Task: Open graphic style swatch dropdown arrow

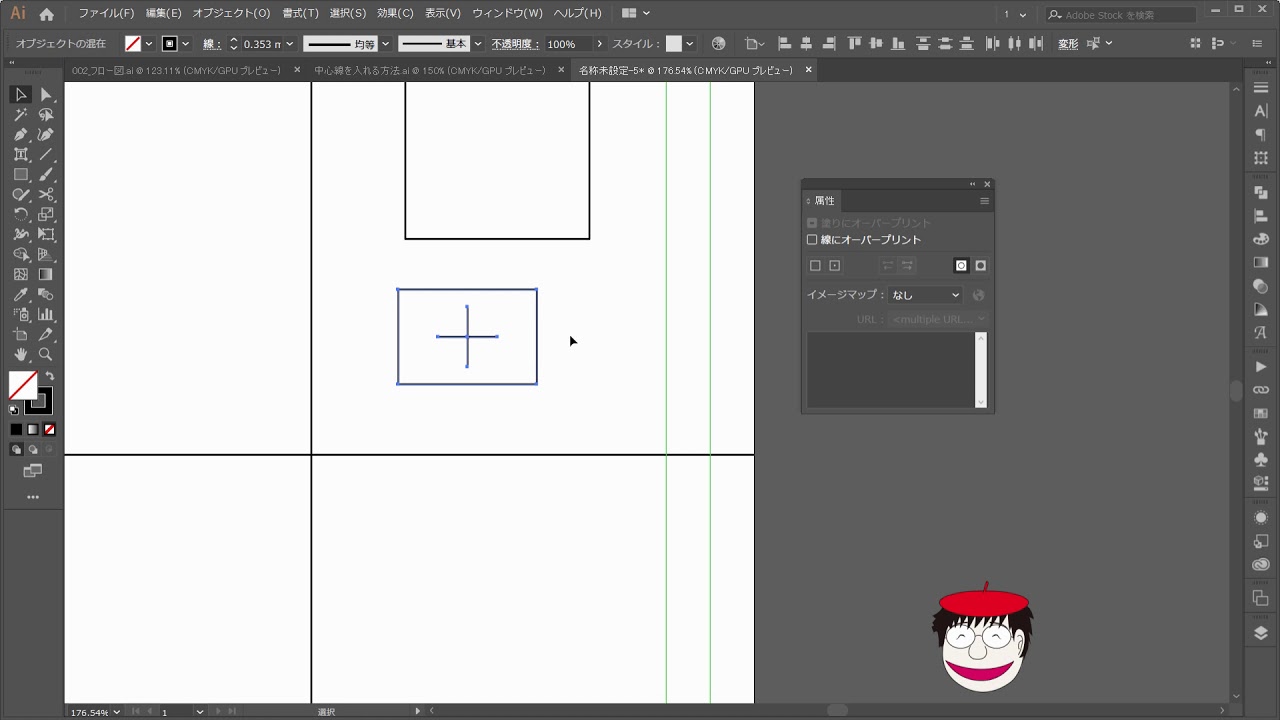Action: pyautogui.click(x=689, y=44)
